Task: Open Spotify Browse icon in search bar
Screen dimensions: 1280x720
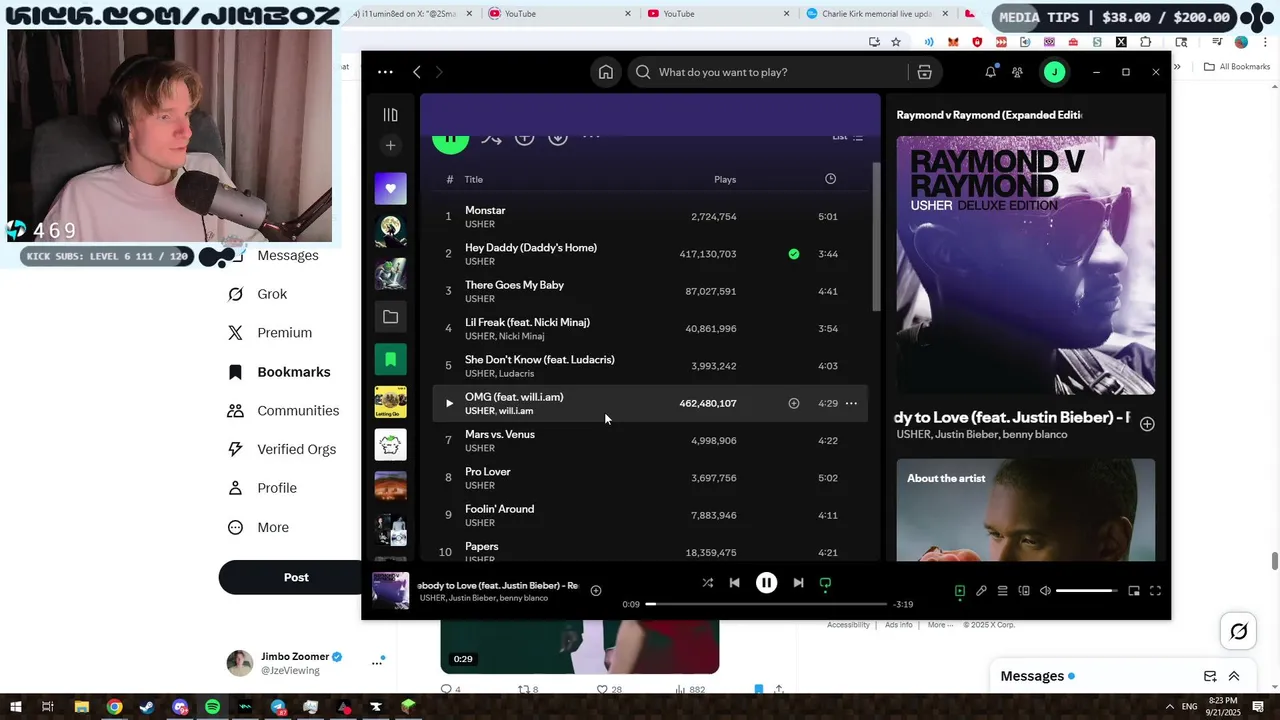Action: point(924,72)
